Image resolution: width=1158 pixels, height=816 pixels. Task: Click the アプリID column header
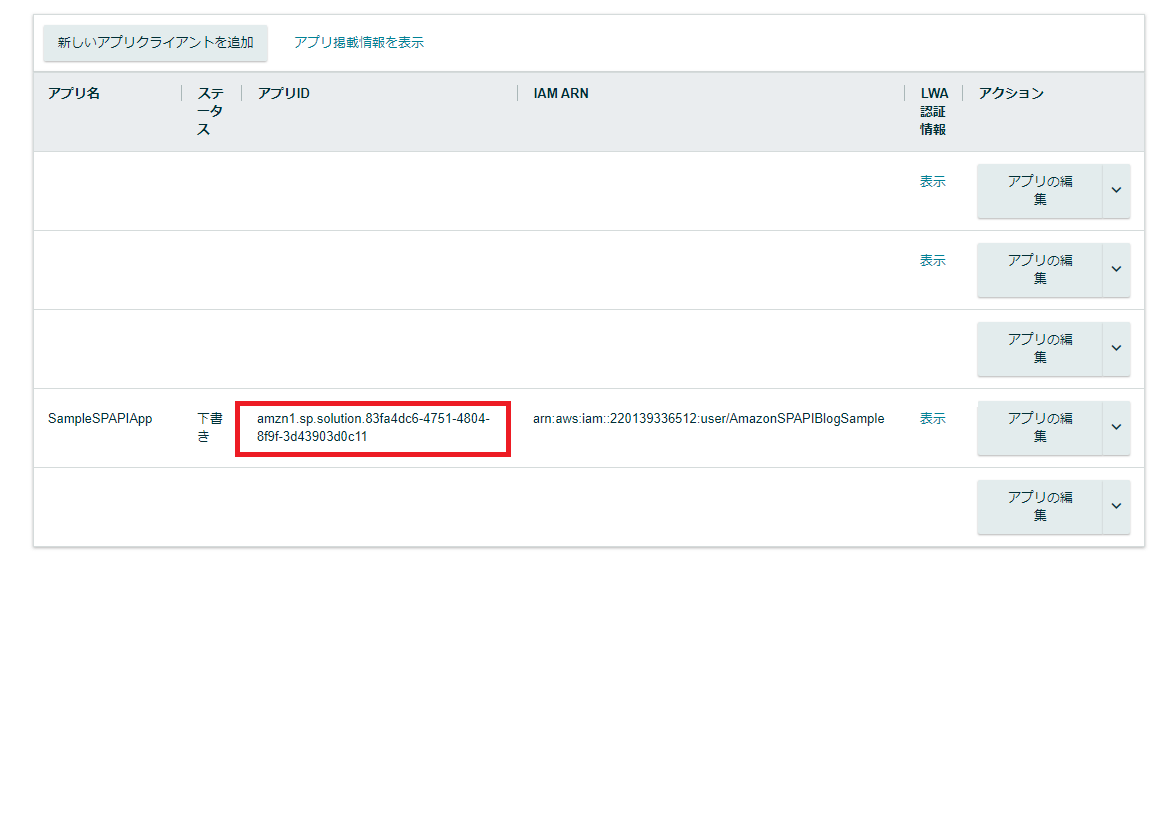tap(284, 94)
